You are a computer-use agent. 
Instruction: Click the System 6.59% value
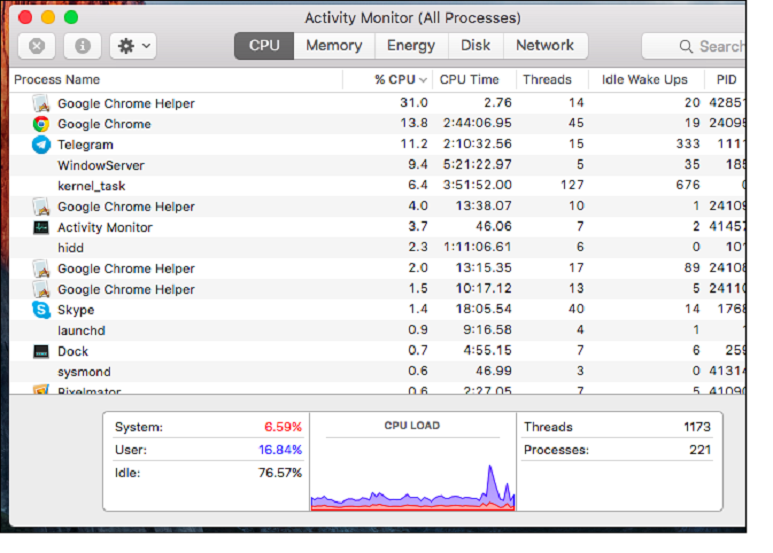click(283, 427)
